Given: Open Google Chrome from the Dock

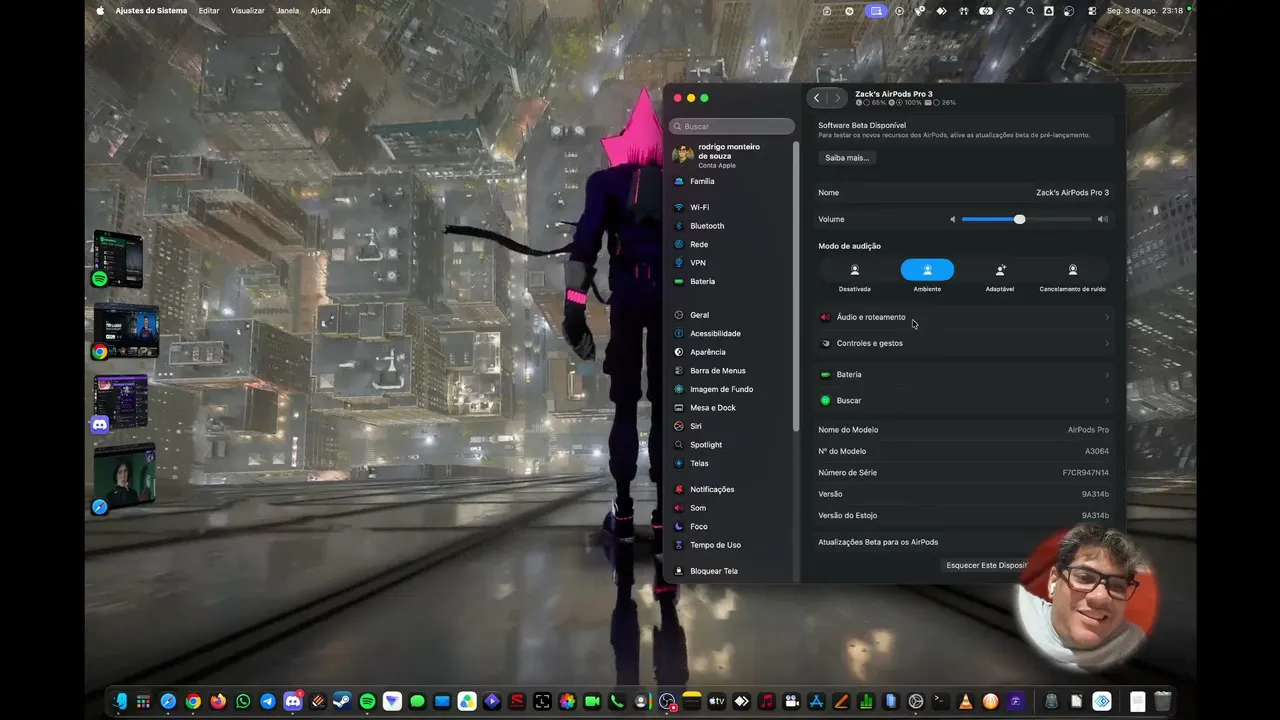Looking at the screenshot, I should tap(193, 702).
